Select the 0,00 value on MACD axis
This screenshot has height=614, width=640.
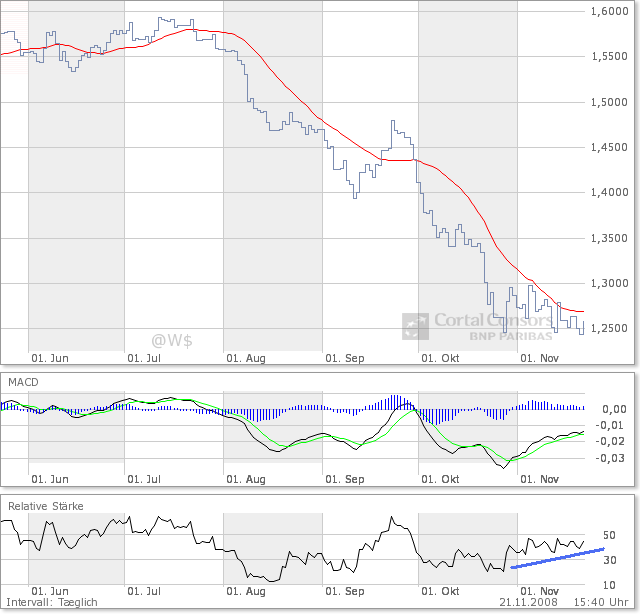[x=614, y=409]
